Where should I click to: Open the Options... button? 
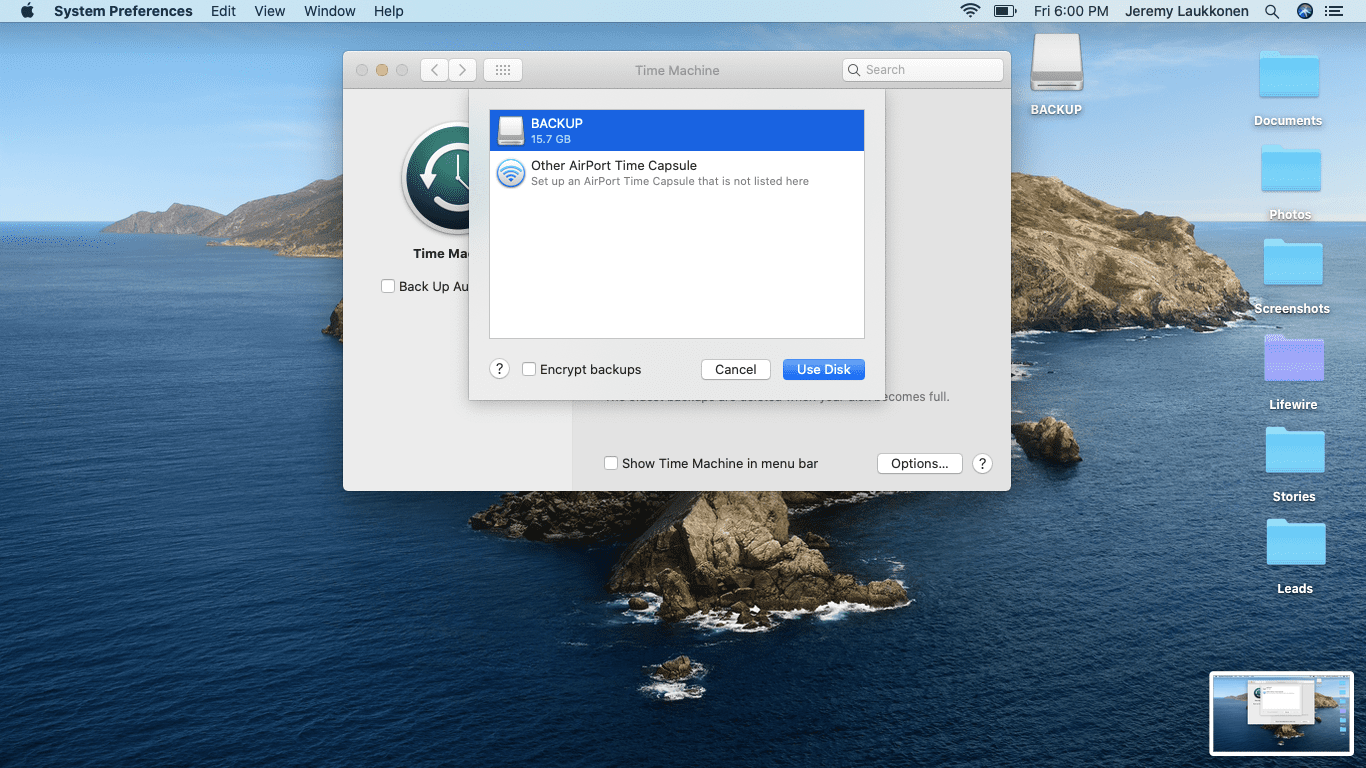tap(920, 463)
